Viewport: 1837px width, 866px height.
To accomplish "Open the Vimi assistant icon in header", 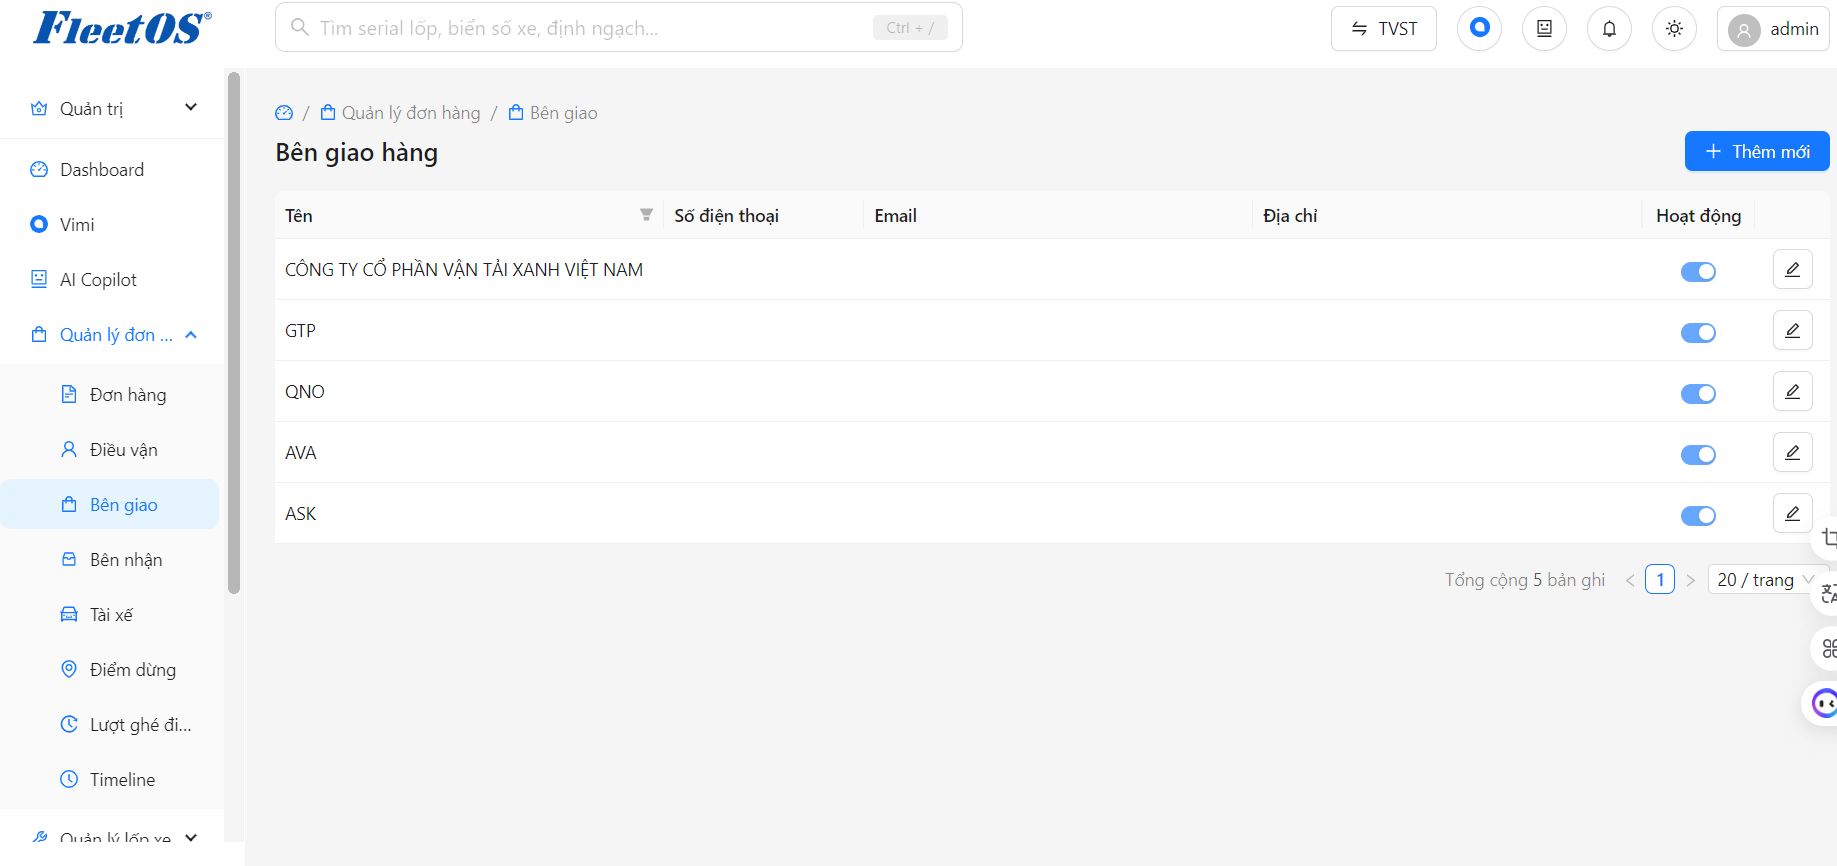I will pyautogui.click(x=1479, y=28).
